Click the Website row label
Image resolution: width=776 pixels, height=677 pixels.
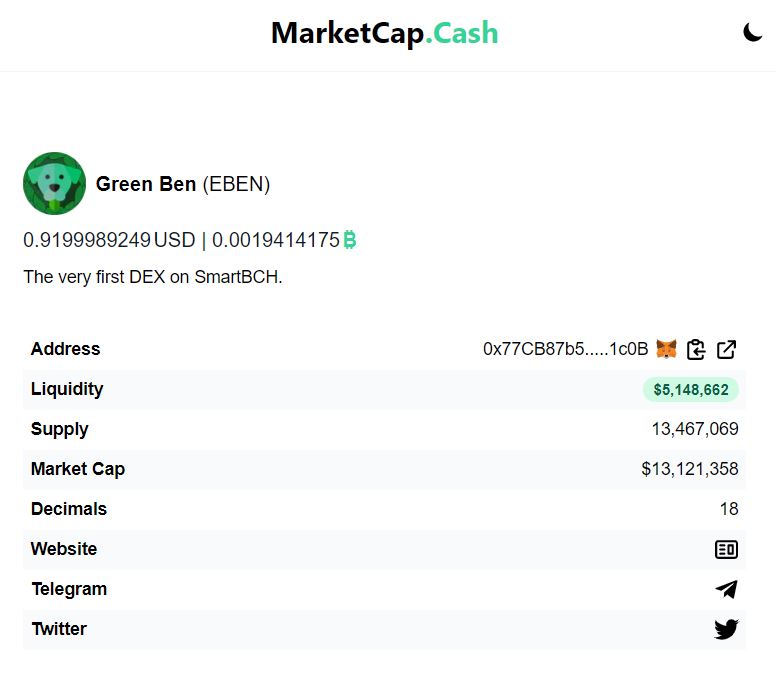click(x=64, y=549)
